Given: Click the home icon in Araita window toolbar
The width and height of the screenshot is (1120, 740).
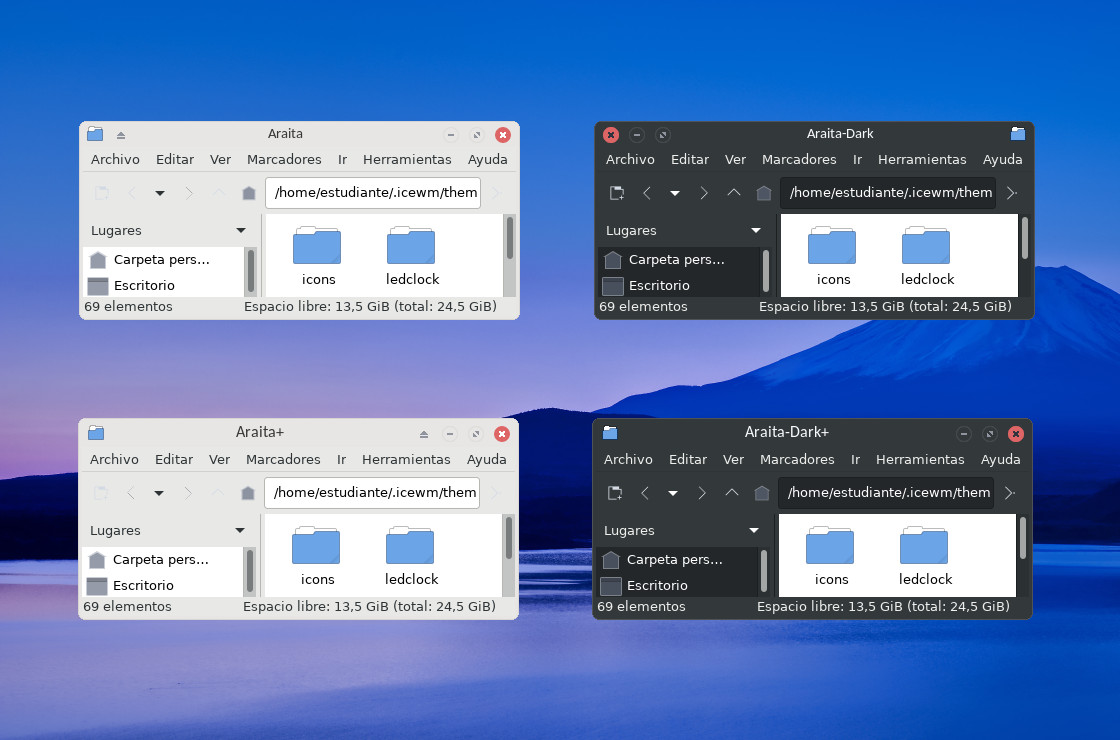Looking at the screenshot, I should pyautogui.click(x=249, y=193).
